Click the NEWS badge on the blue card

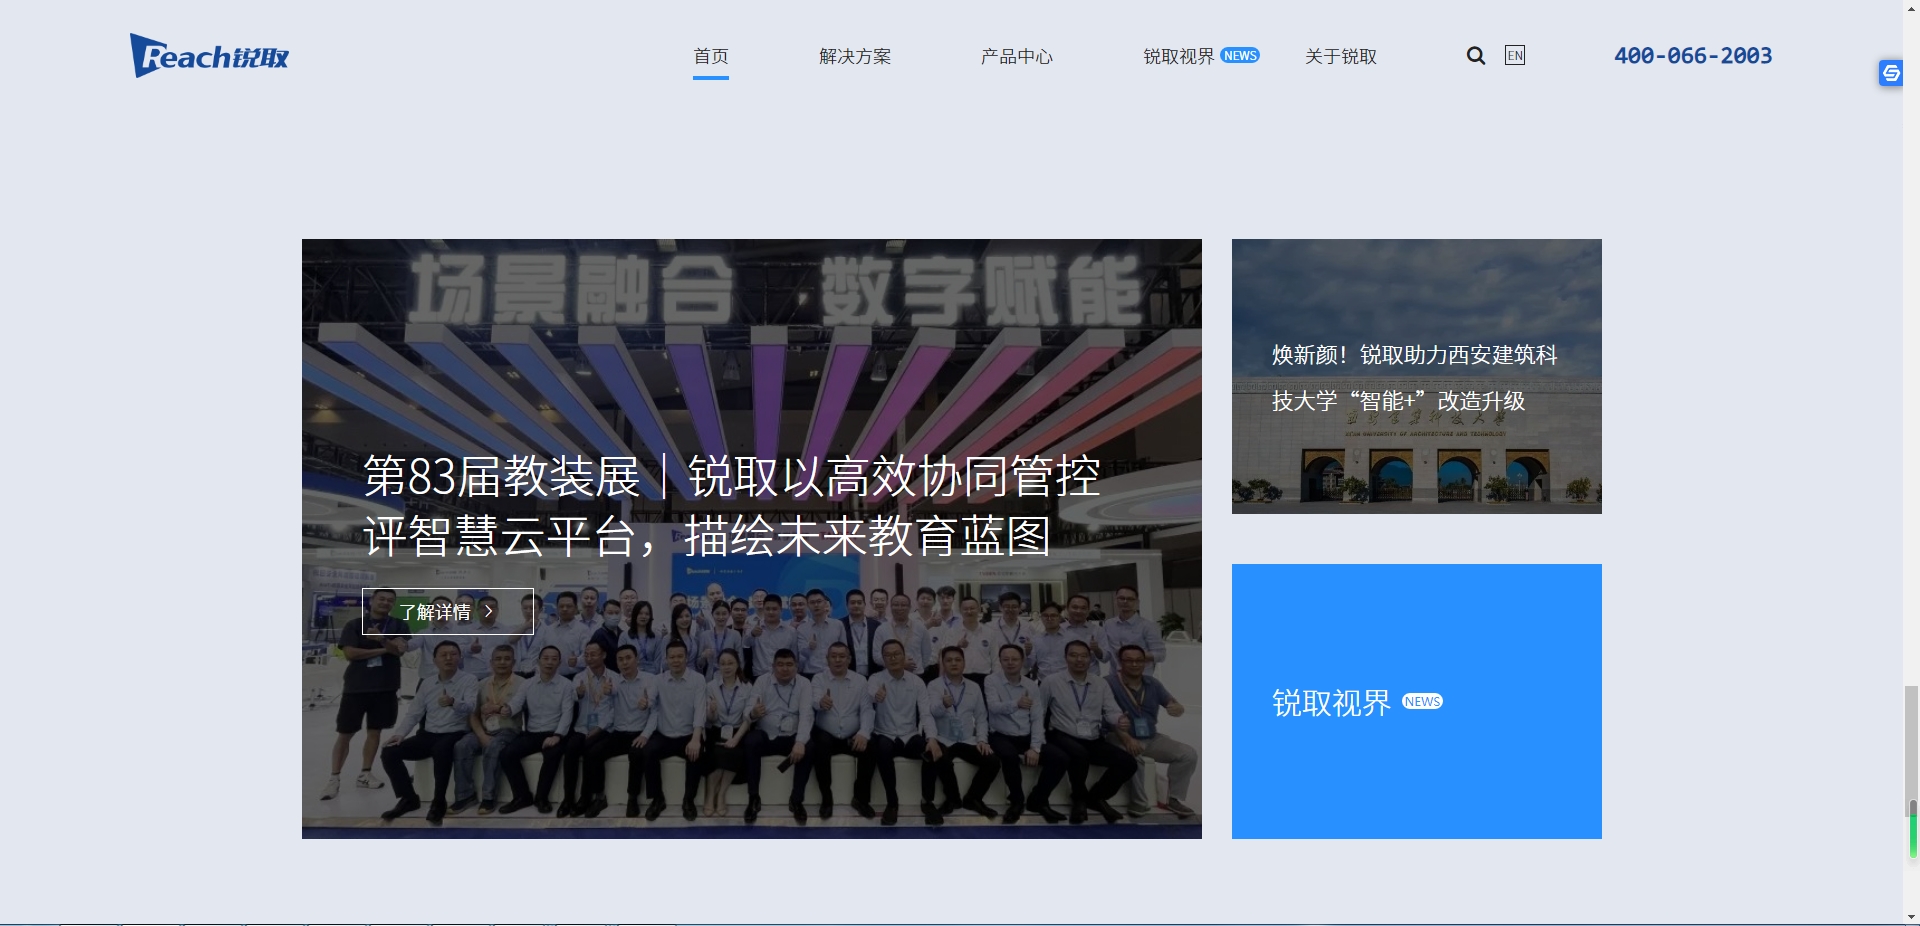(1422, 702)
